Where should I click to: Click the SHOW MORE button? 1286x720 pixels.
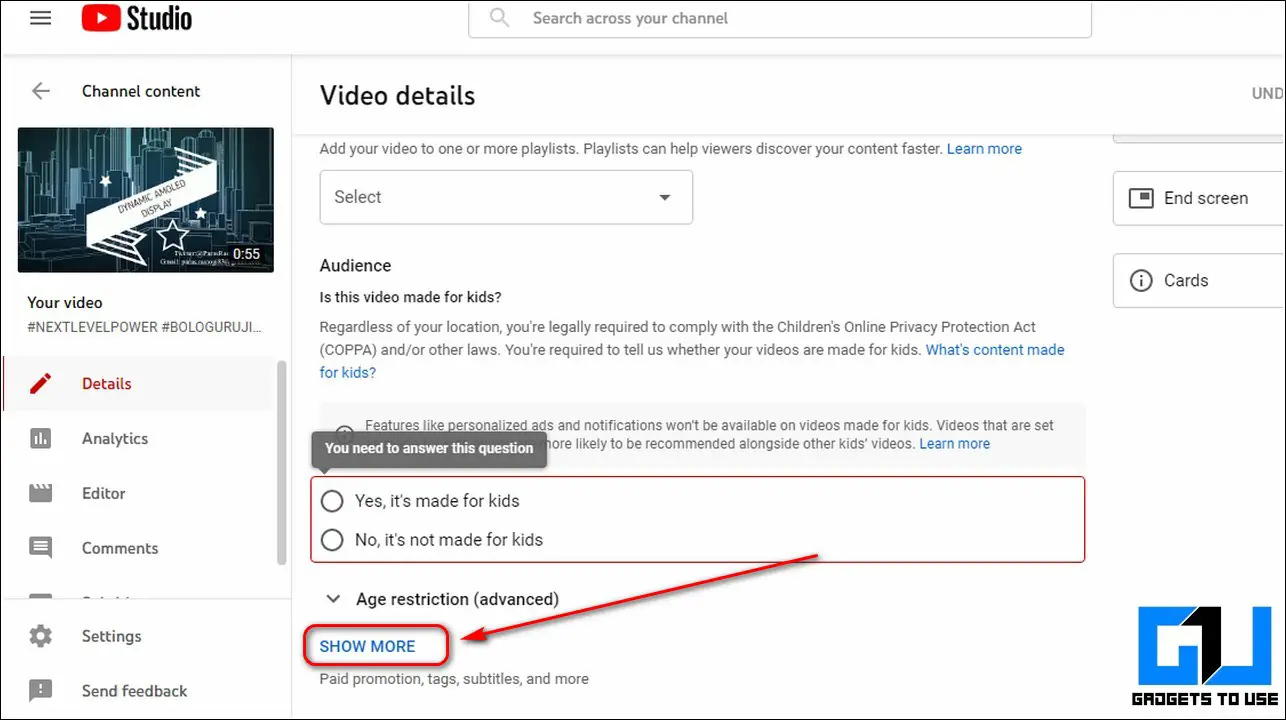(x=368, y=646)
